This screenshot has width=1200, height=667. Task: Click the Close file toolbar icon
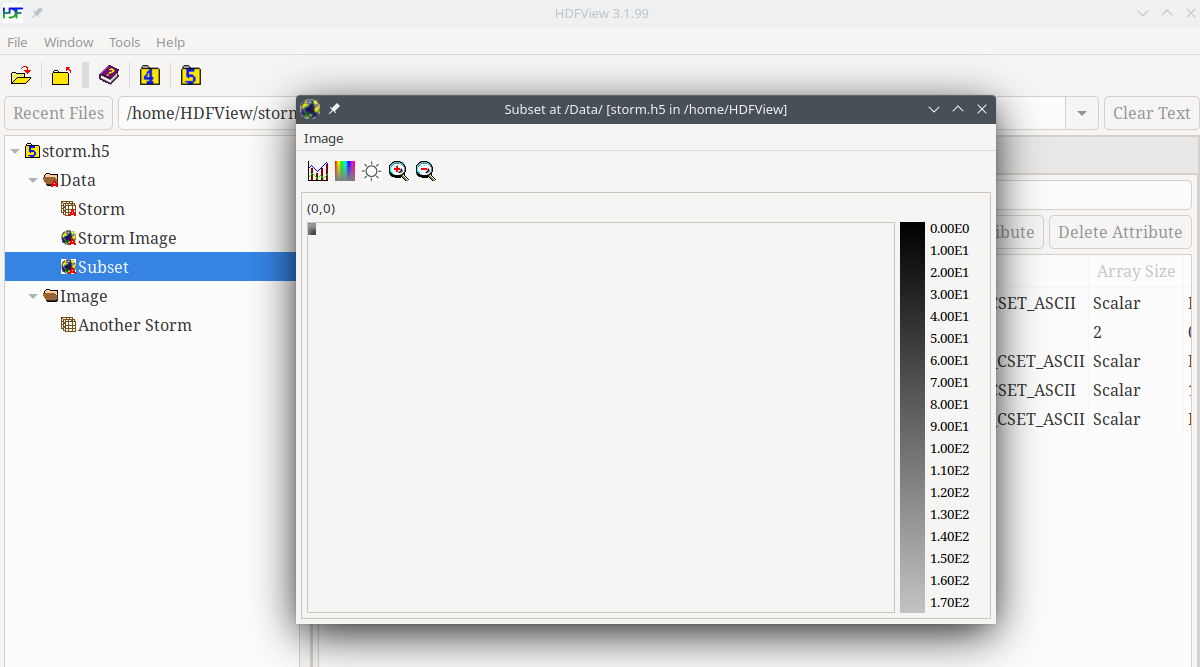tap(61, 76)
